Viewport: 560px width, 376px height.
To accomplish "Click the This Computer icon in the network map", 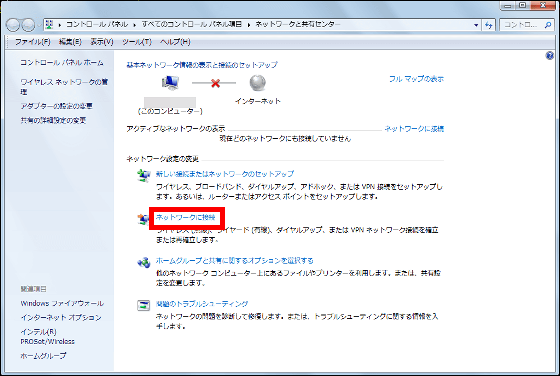I will pyautogui.click(x=170, y=83).
